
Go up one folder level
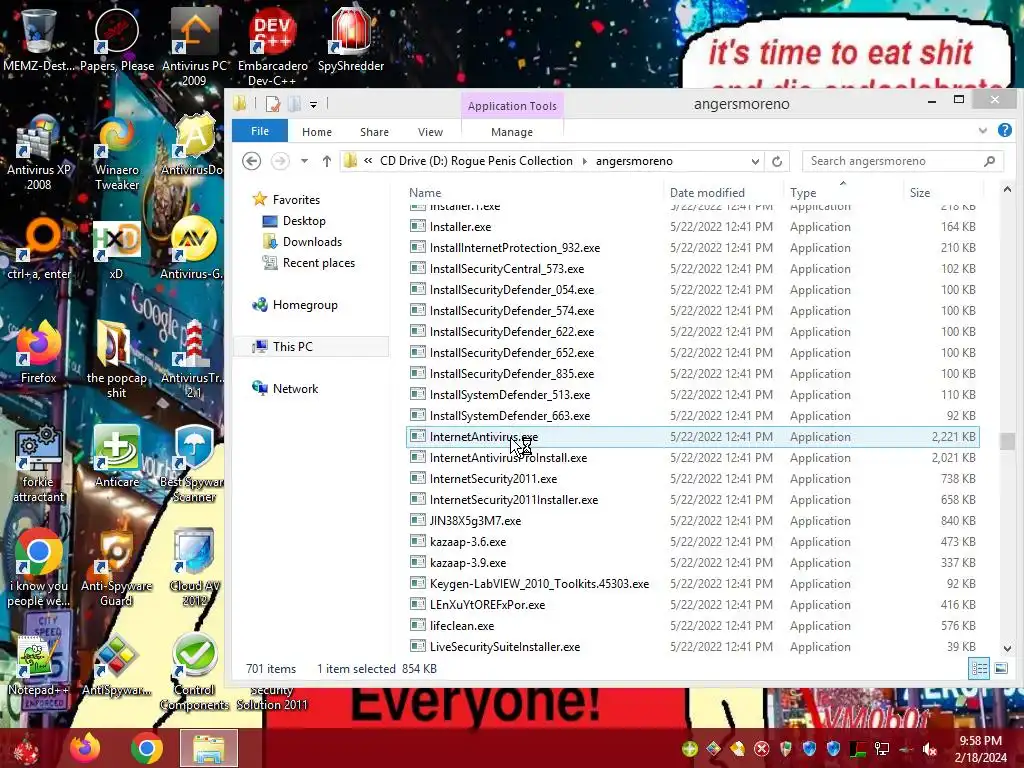pos(327,161)
